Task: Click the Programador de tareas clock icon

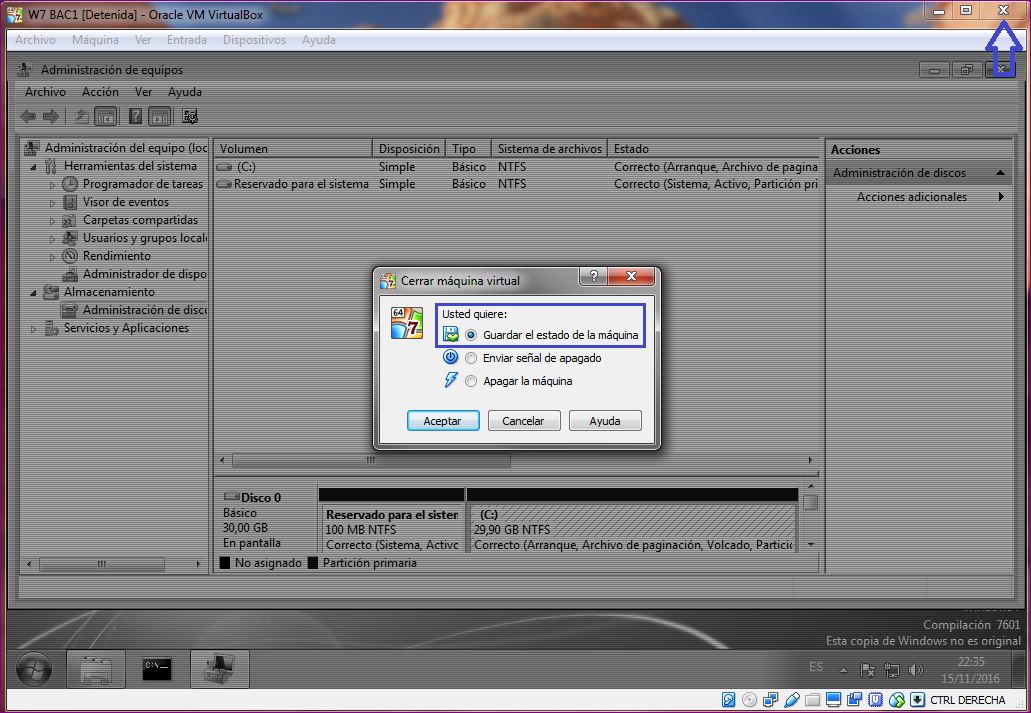Action: point(70,184)
